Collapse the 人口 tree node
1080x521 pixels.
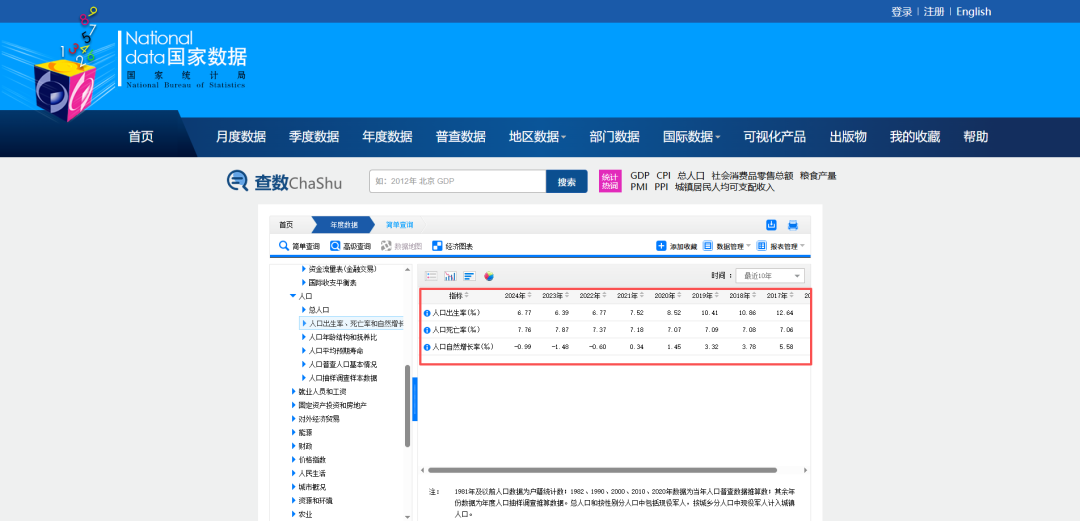tap(293, 297)
